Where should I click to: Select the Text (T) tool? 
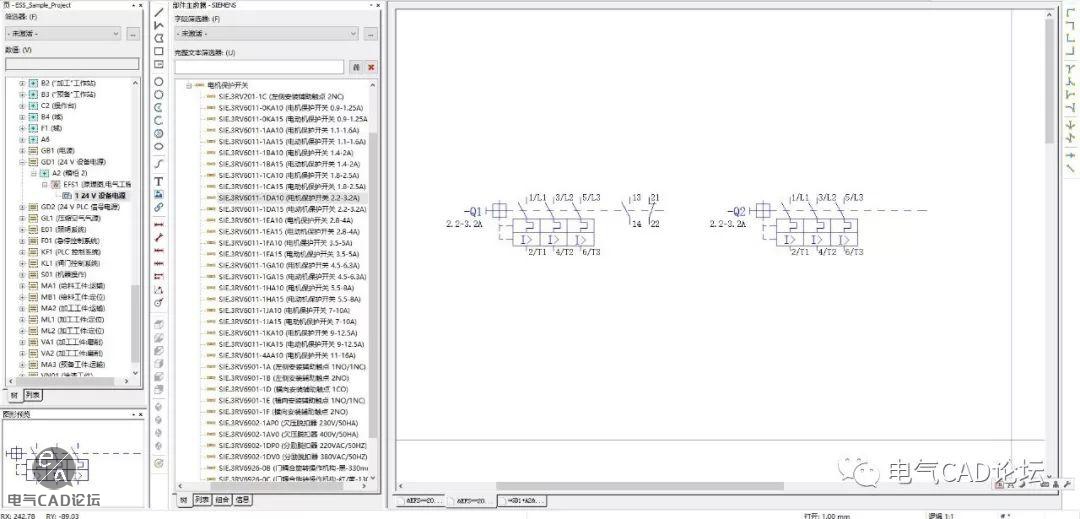point(158,181)
